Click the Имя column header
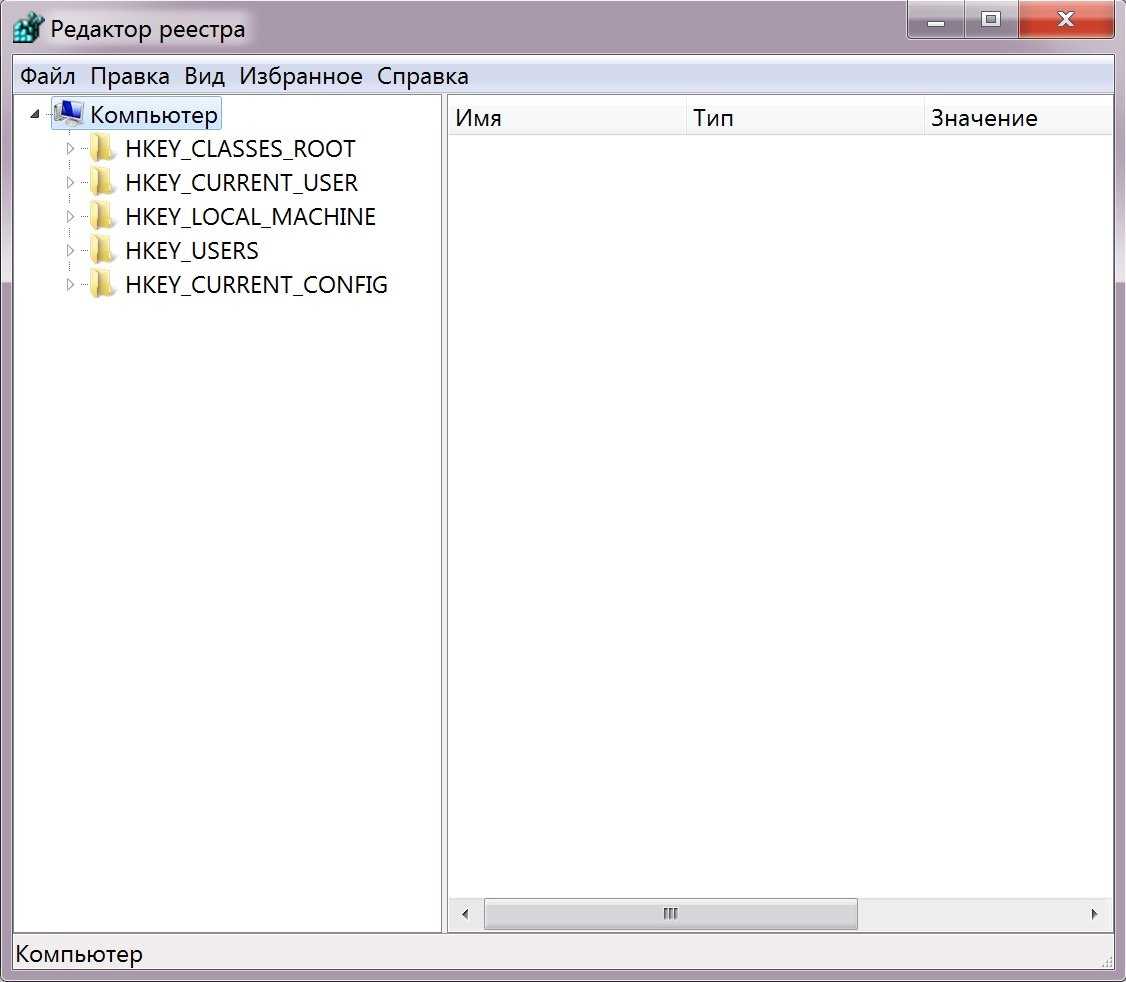 coord(567,118)
